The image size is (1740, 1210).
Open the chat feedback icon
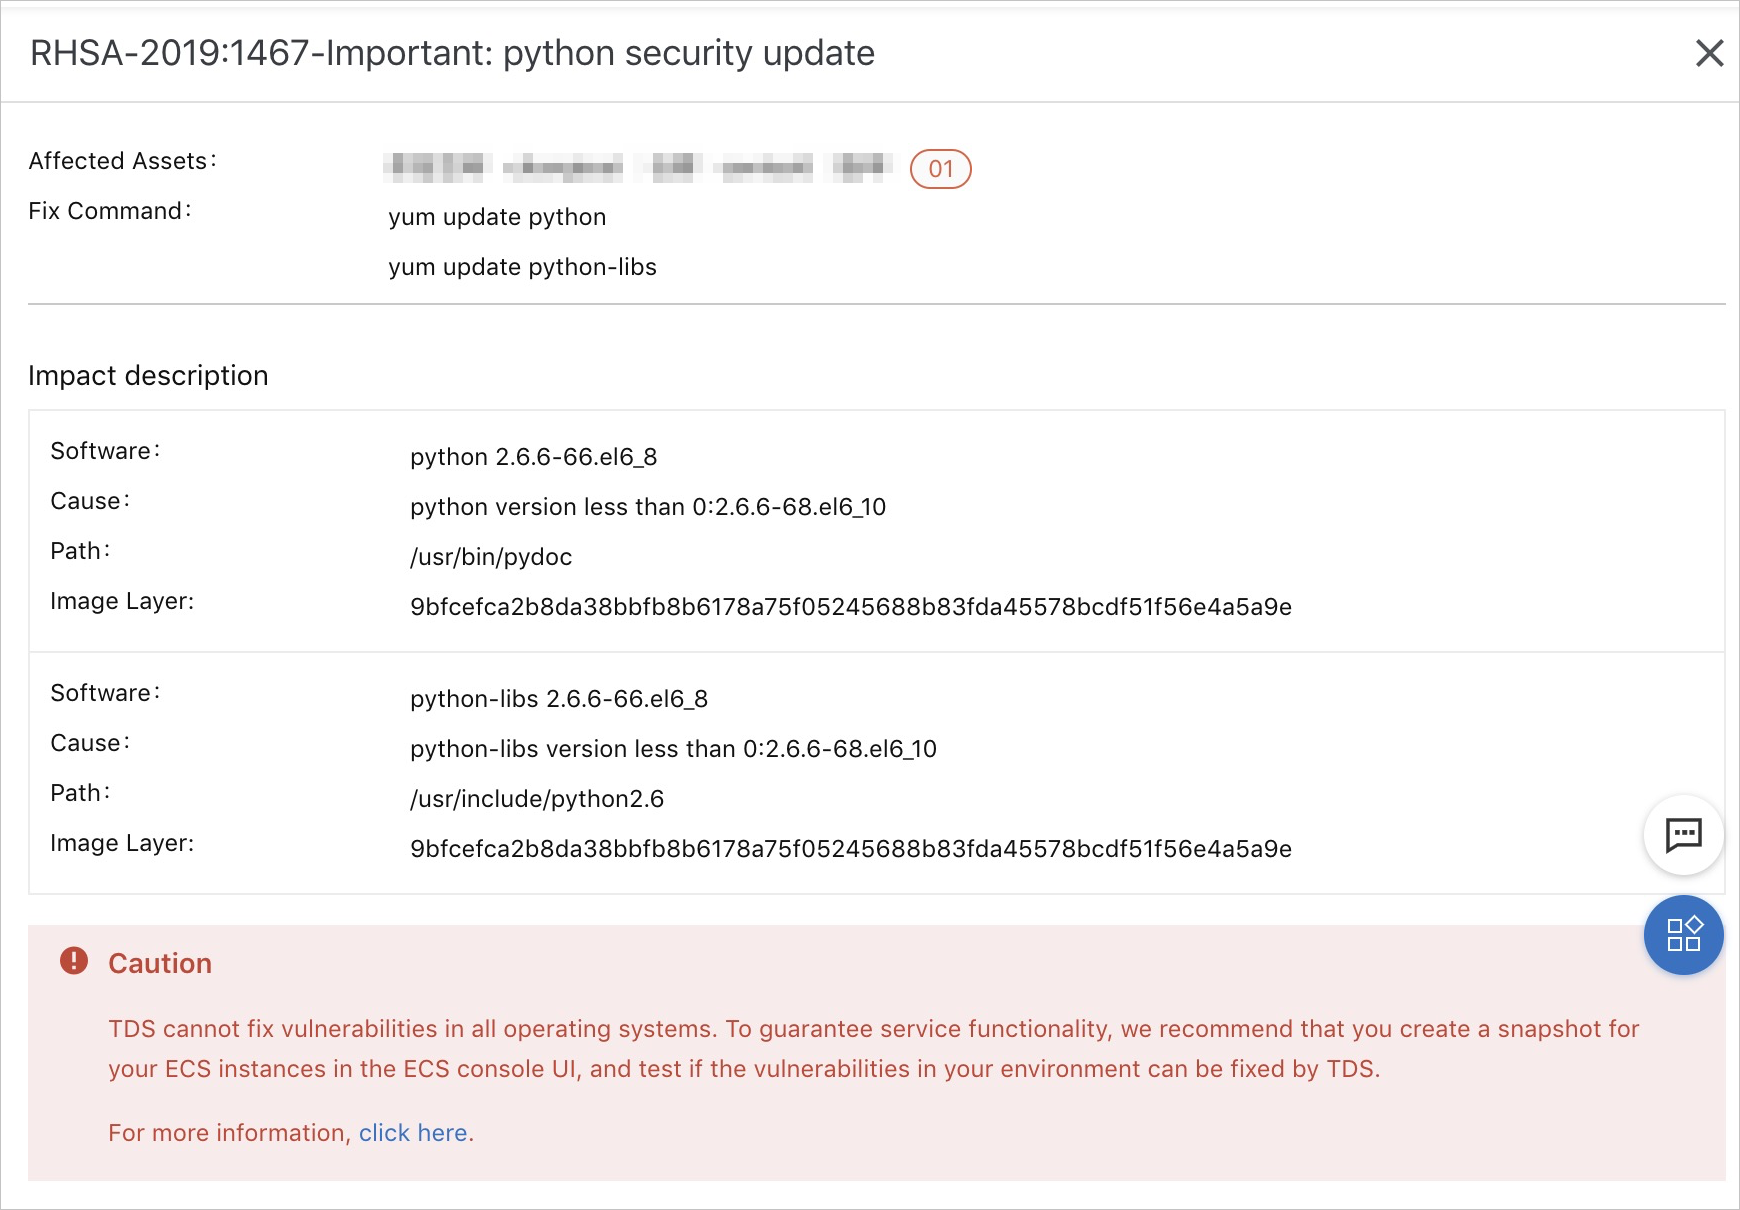(x=1684, y=834)
